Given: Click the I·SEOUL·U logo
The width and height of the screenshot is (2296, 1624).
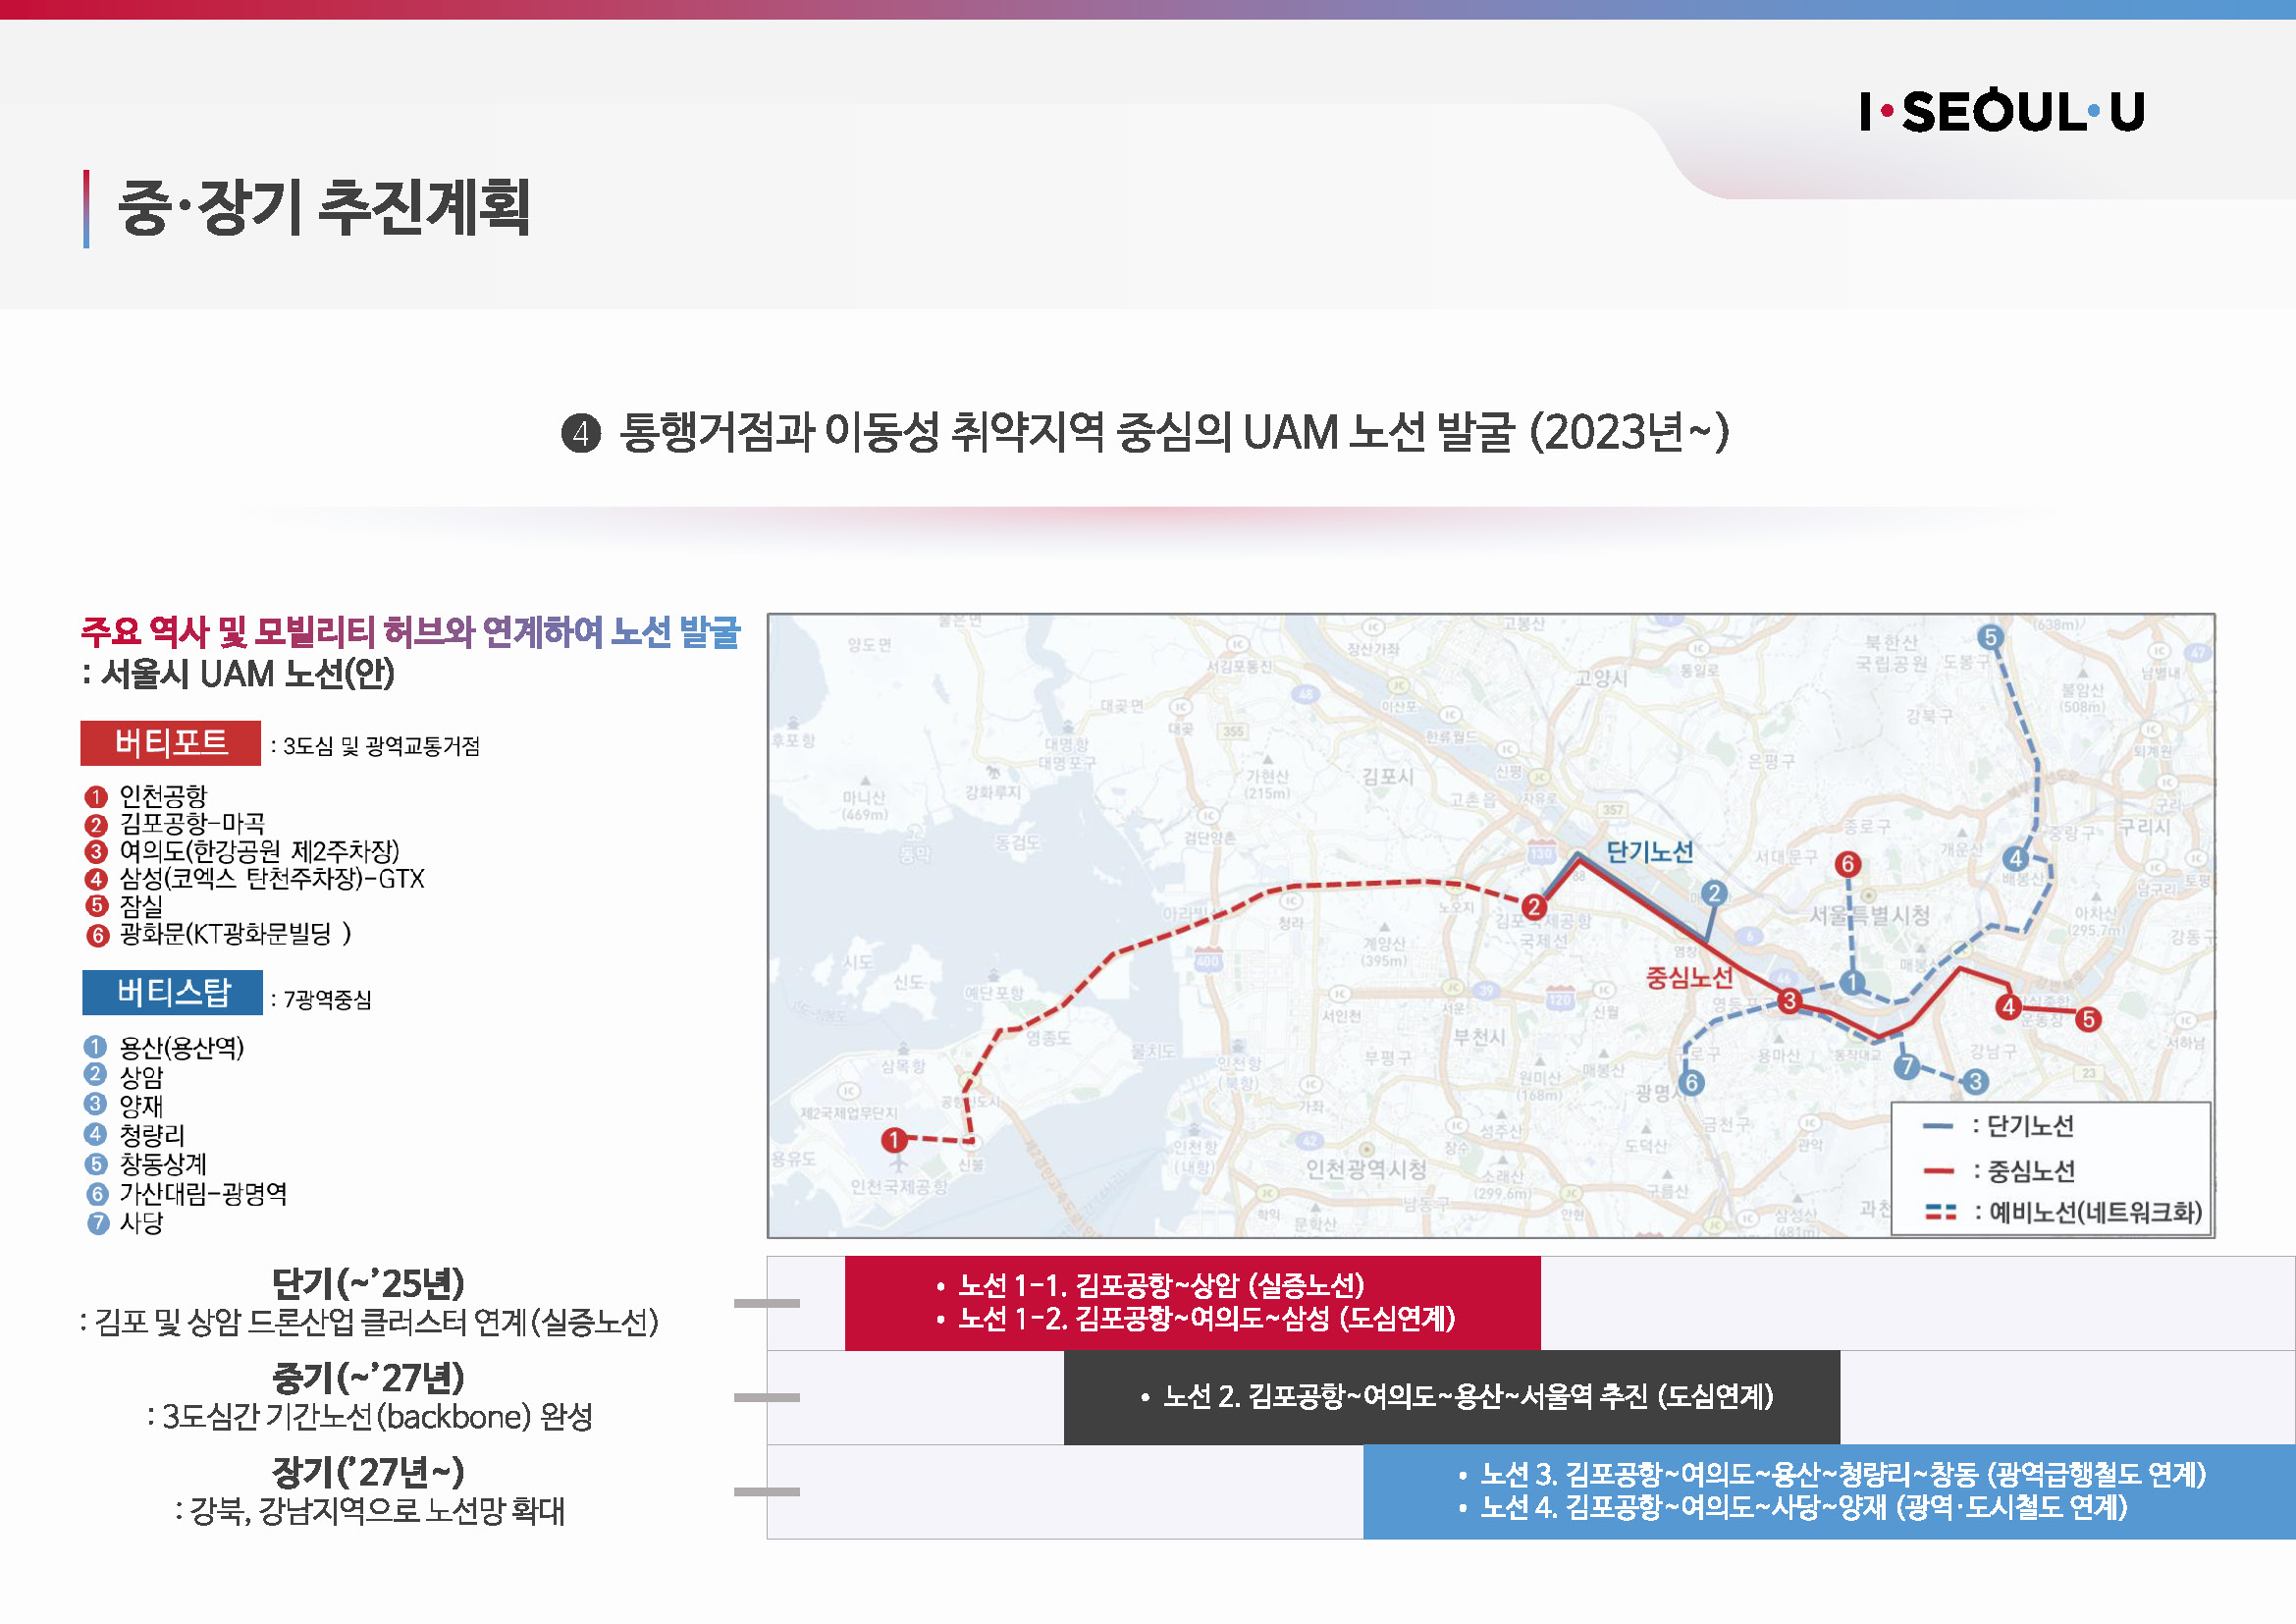Looking at the screenshot, I should tap(2002, 111).
